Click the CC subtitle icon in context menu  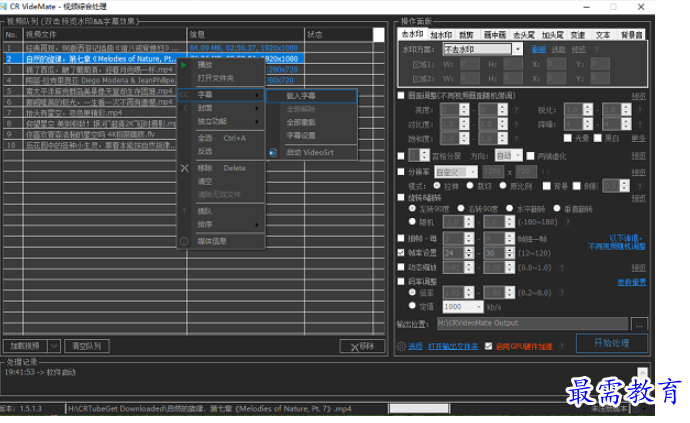tap(183, 94)
